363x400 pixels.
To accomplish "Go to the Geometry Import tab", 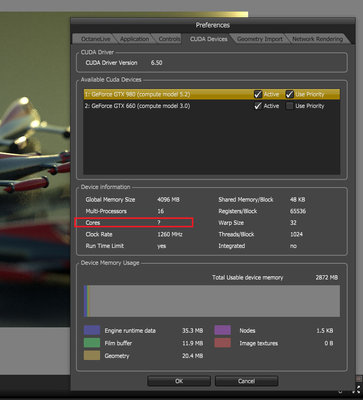I will (260, 39).
